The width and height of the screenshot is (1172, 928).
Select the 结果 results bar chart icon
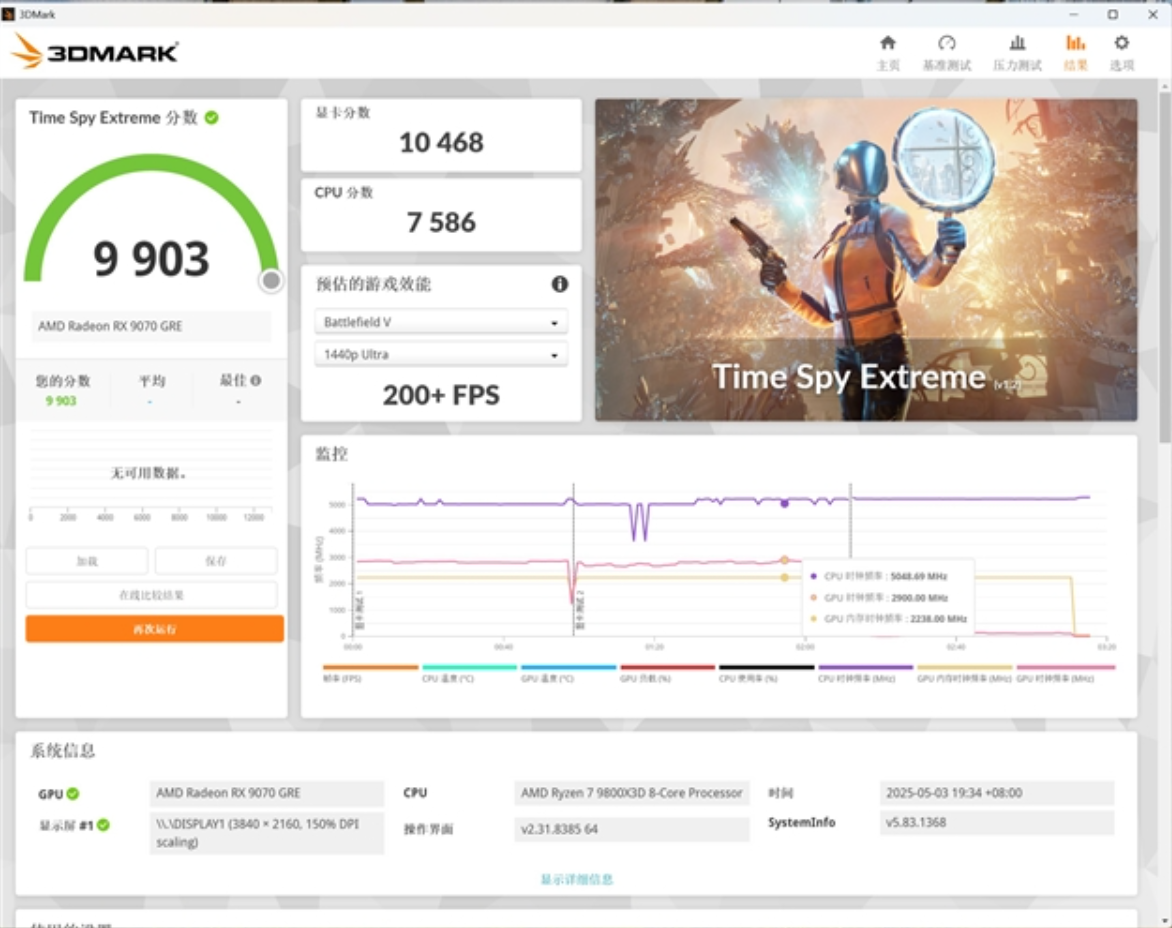[1075, 43]
